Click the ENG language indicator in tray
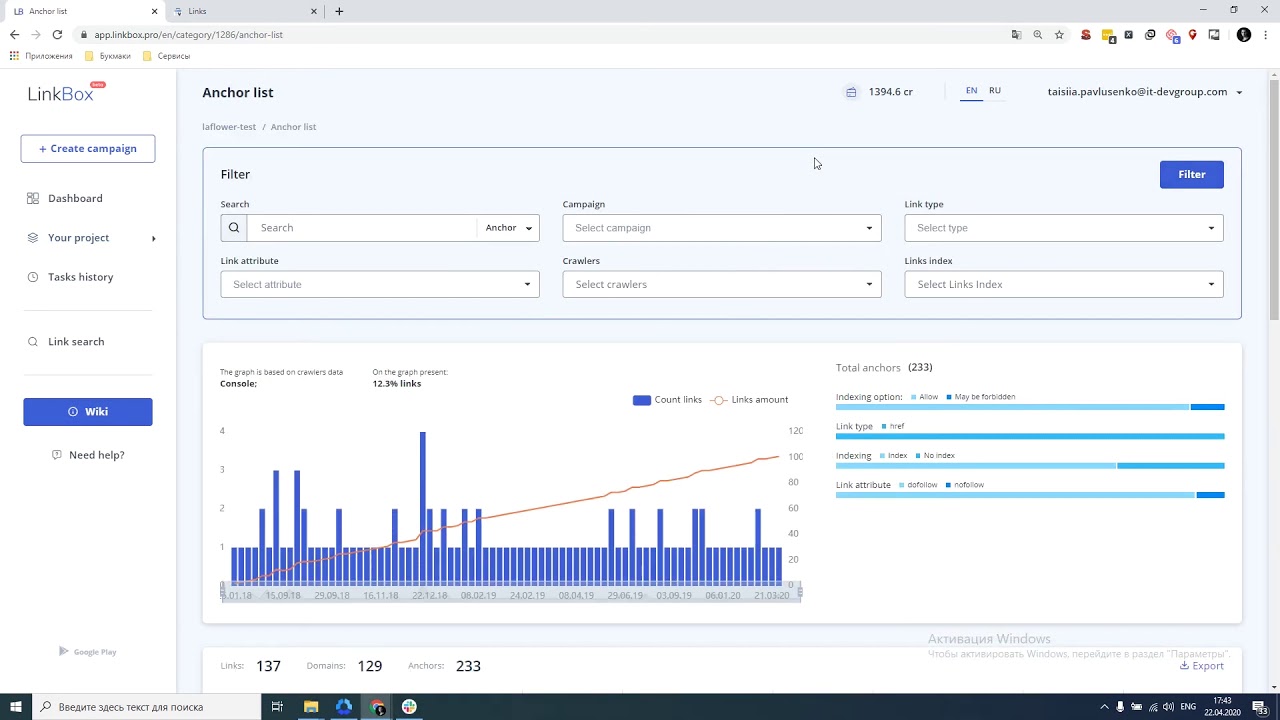 click(x=1188, y=707)
